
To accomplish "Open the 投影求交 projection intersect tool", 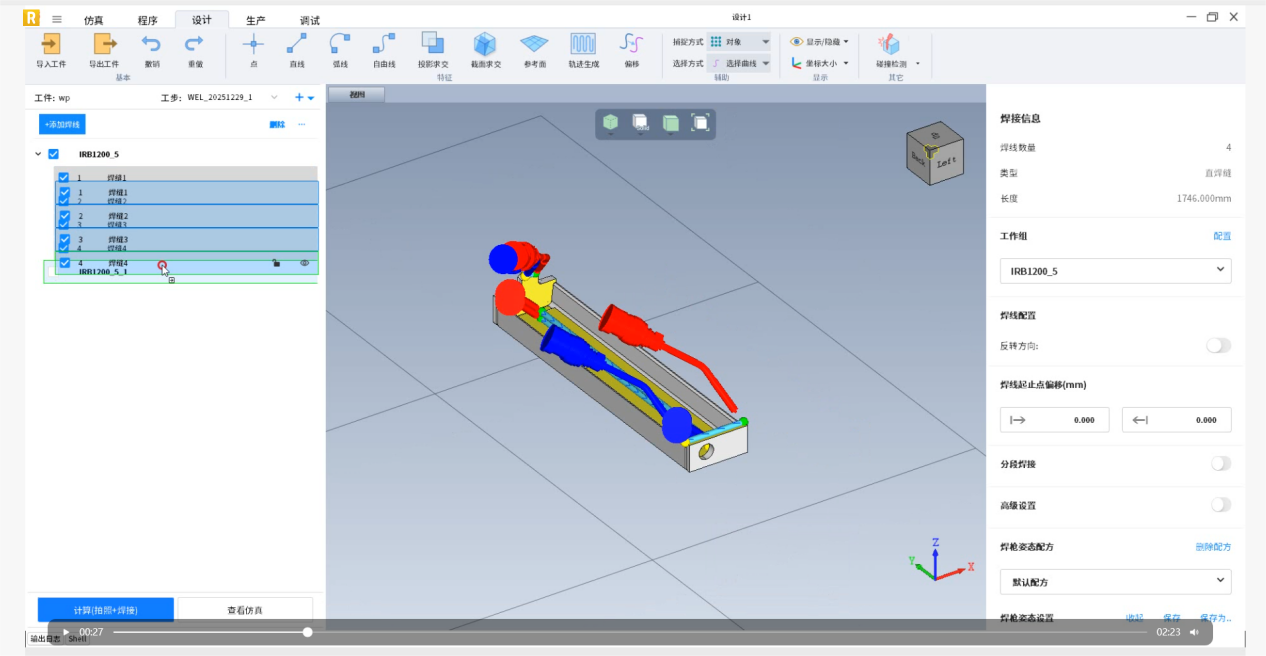I will [432, 43].
